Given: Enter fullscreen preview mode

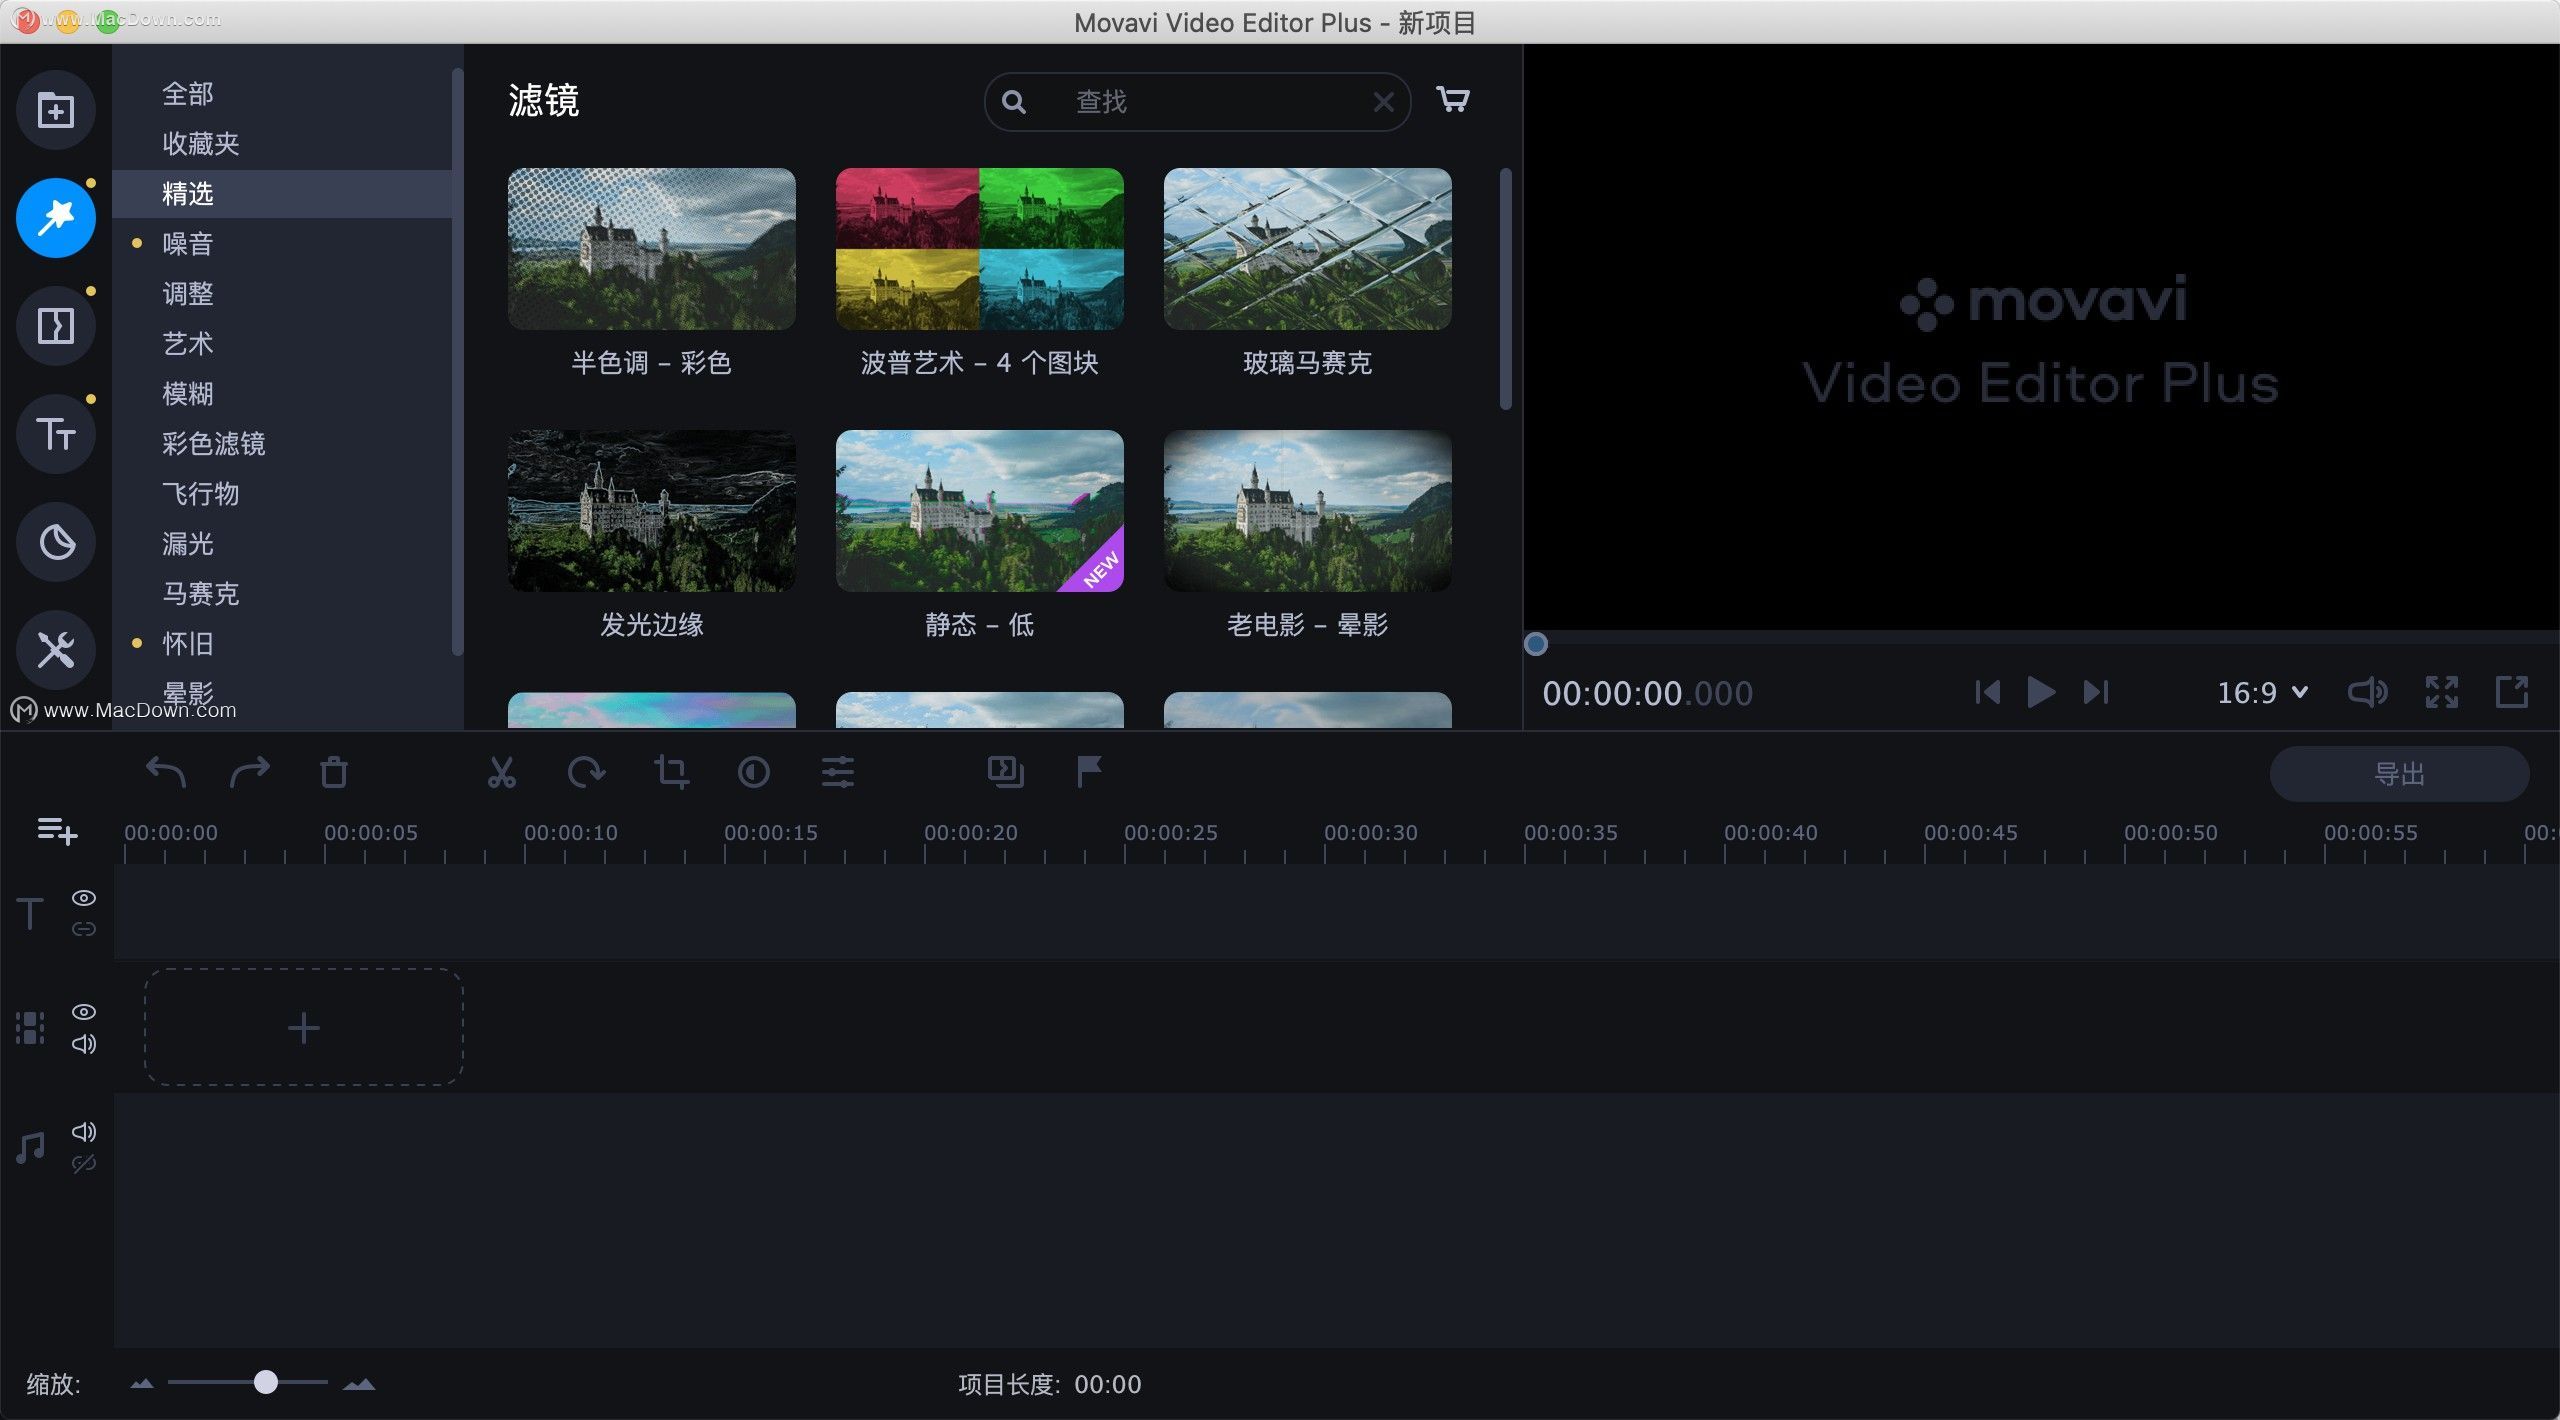Looking at the screenshot, I should 2442,692.
